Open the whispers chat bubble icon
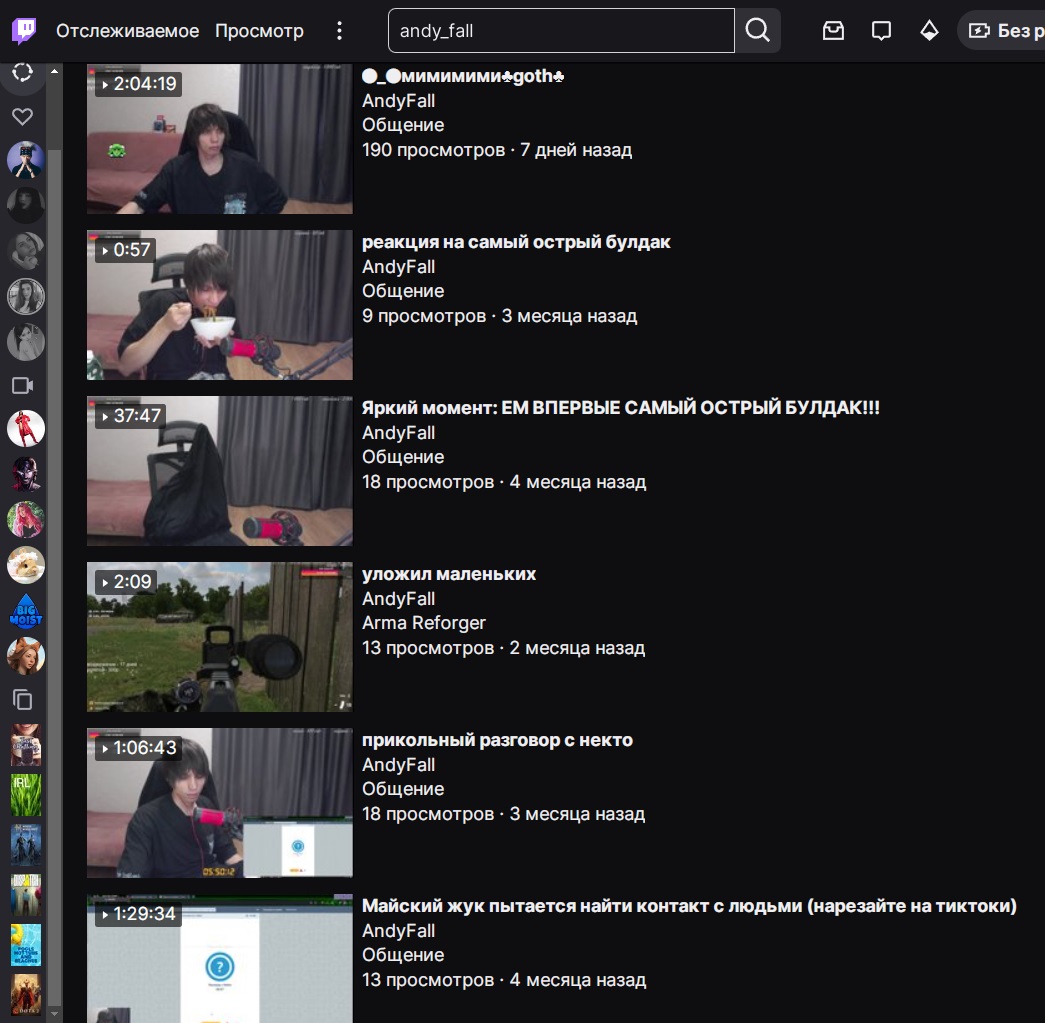Image resolution: width=1045 pixels, height=1023 pixels. (881, 31)
